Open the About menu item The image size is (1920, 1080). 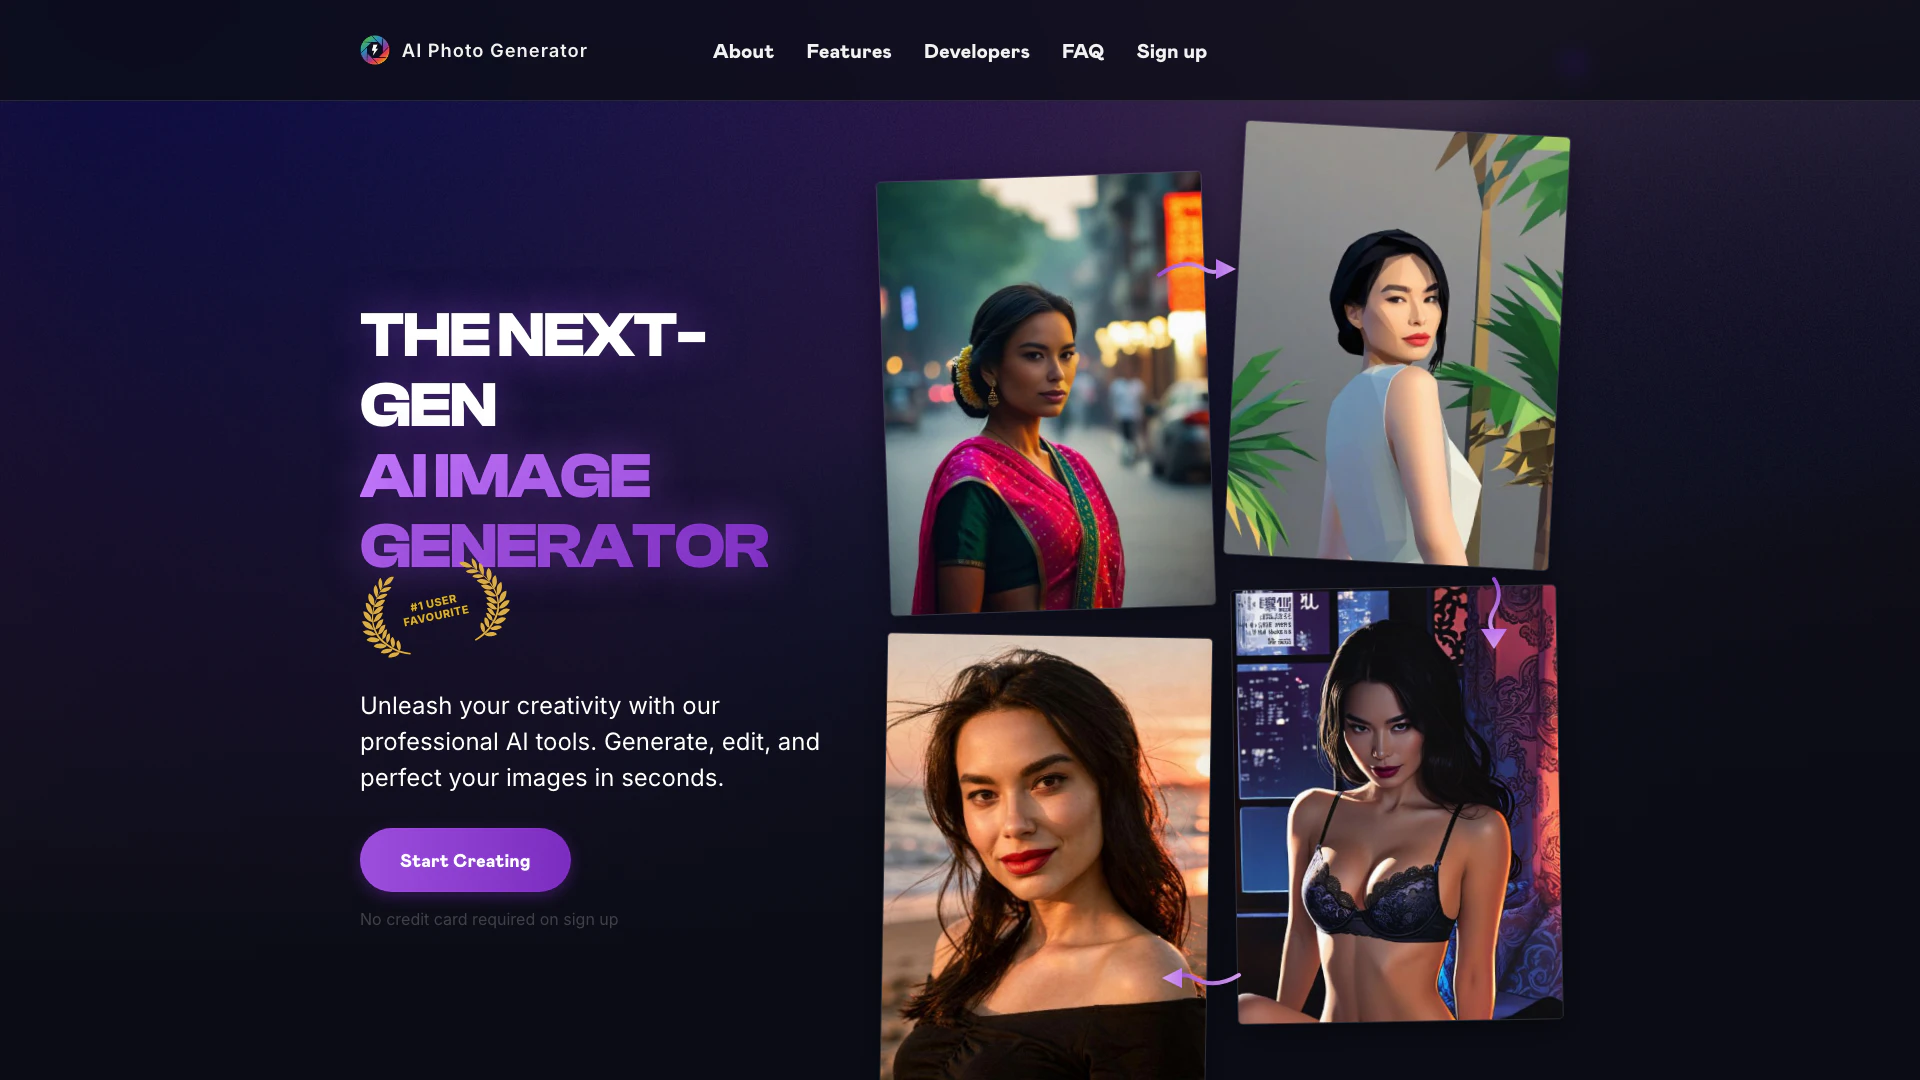point(743,51)
